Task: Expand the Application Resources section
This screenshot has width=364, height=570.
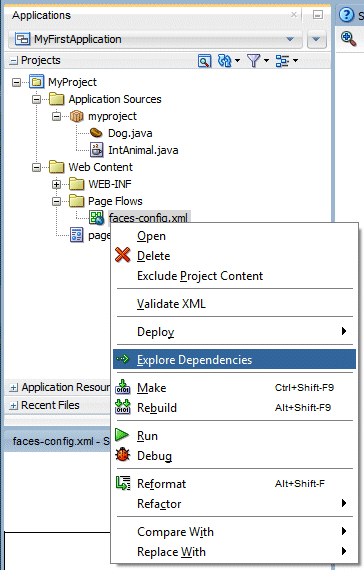Action: [13, 388]
